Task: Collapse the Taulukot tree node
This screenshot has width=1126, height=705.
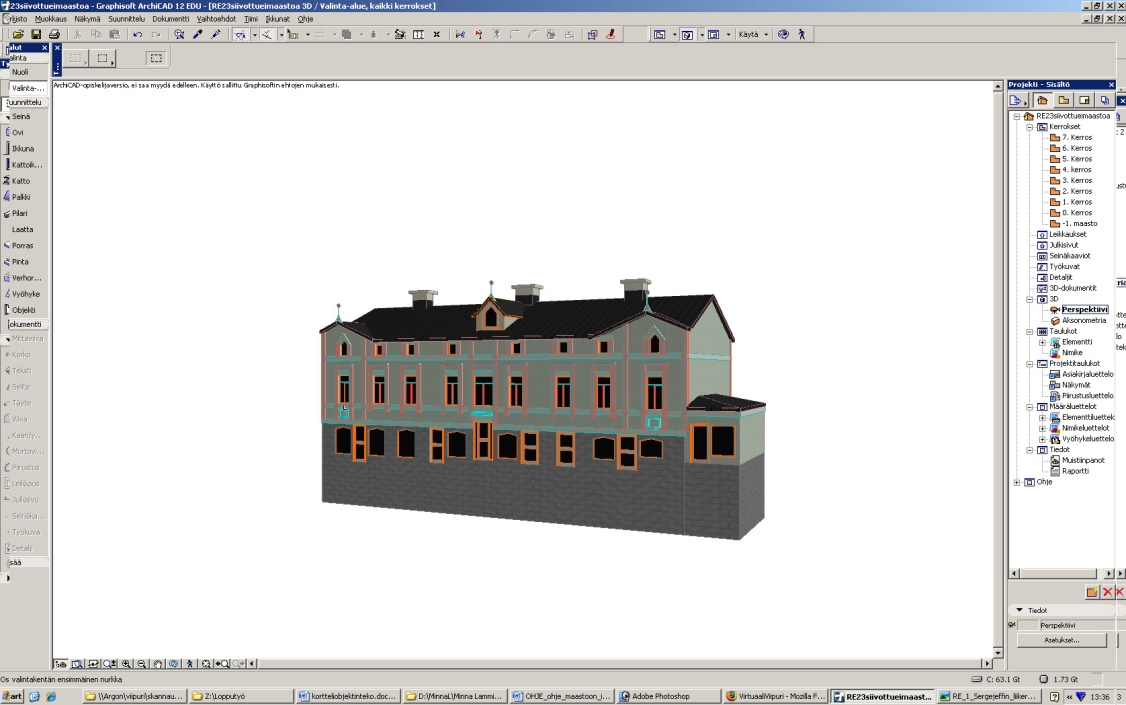Action: (x=1029, y=332)
